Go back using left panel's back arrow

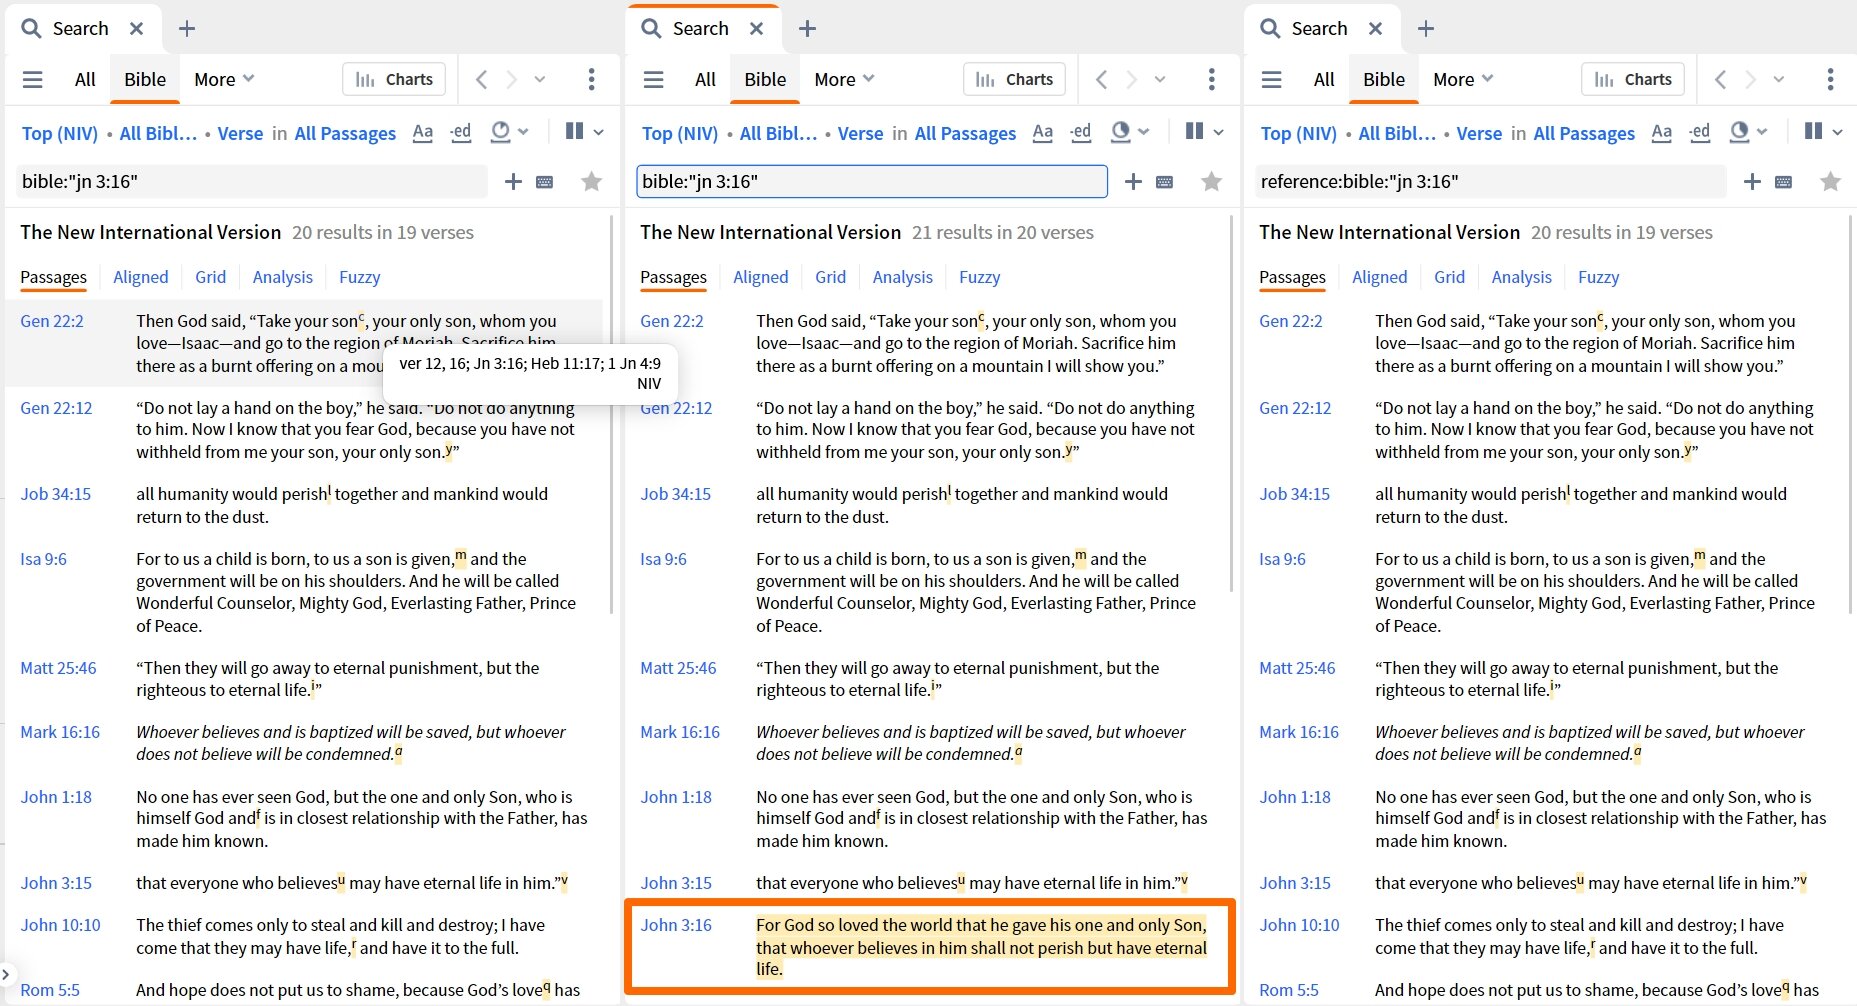point(481,79)
